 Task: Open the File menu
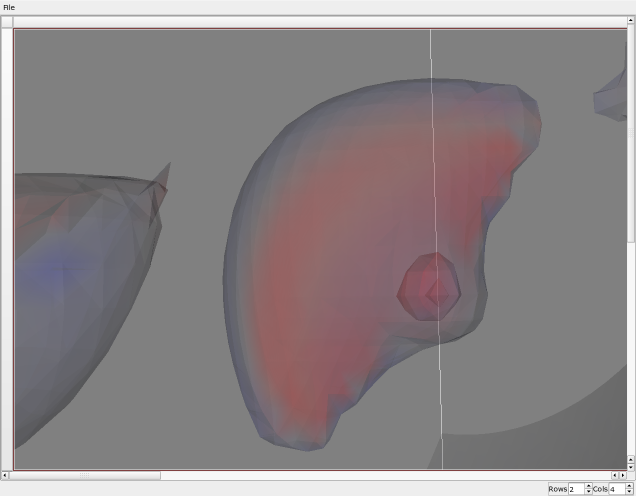click(9, 7)
